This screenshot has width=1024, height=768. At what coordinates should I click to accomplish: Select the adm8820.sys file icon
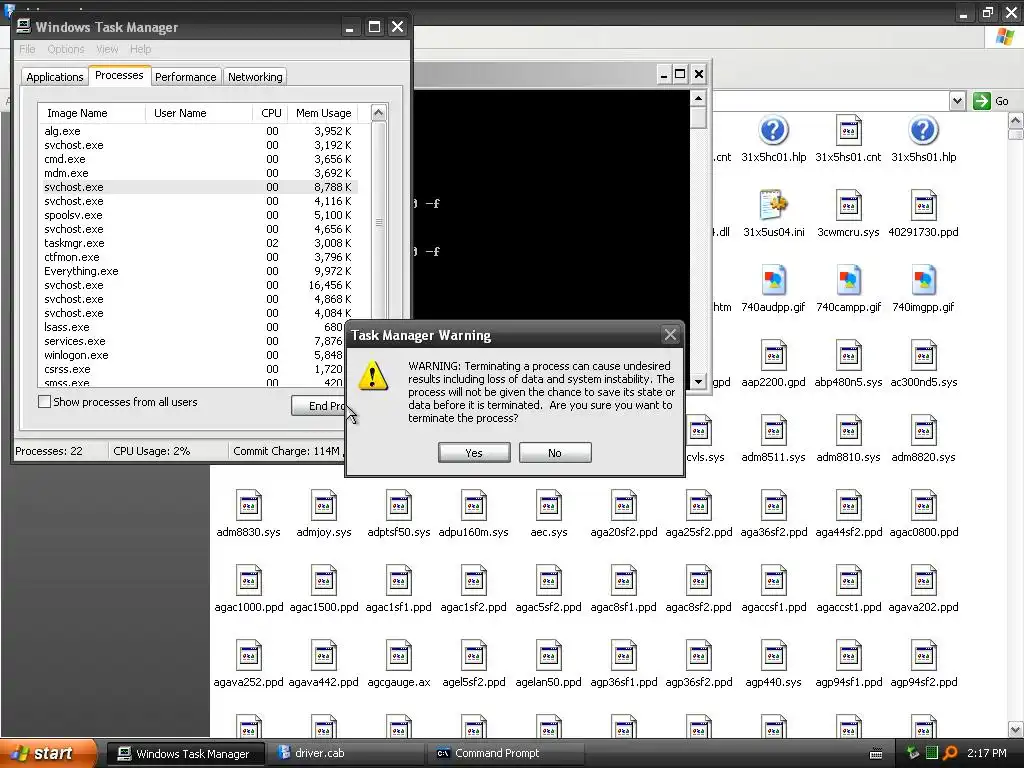(x=923, y=430)
